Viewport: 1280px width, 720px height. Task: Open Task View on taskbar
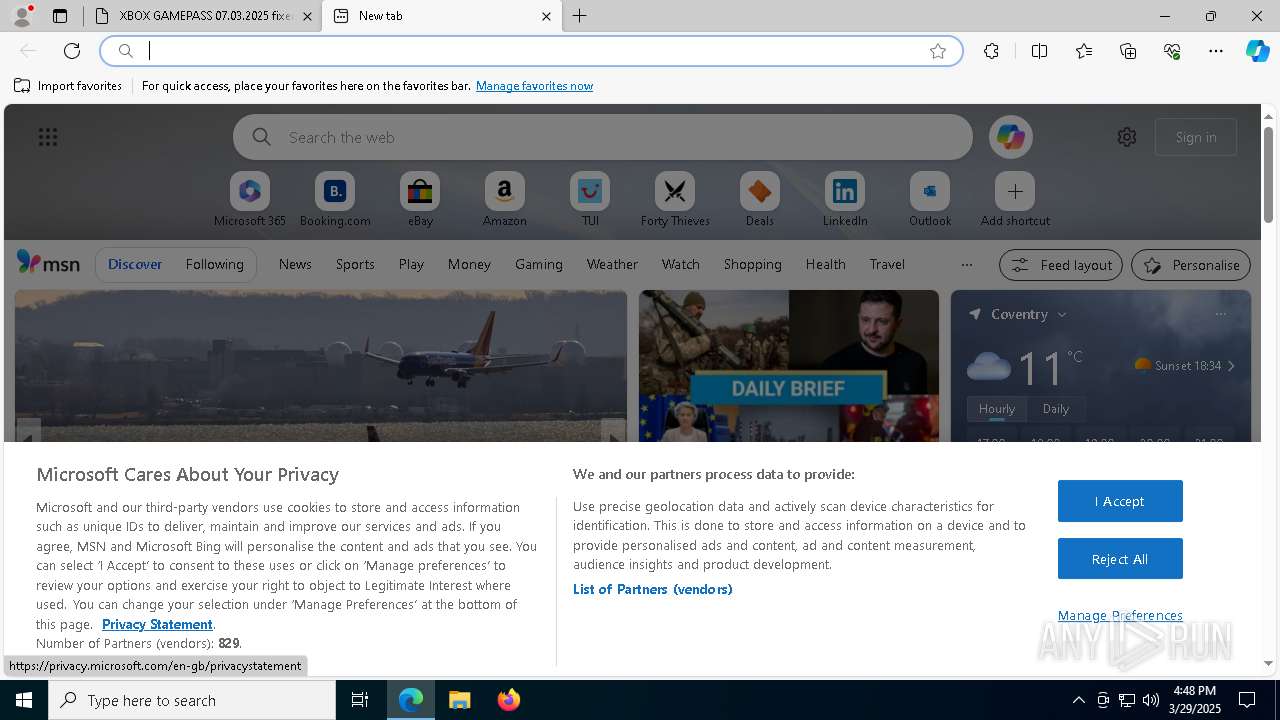(360, 700)
